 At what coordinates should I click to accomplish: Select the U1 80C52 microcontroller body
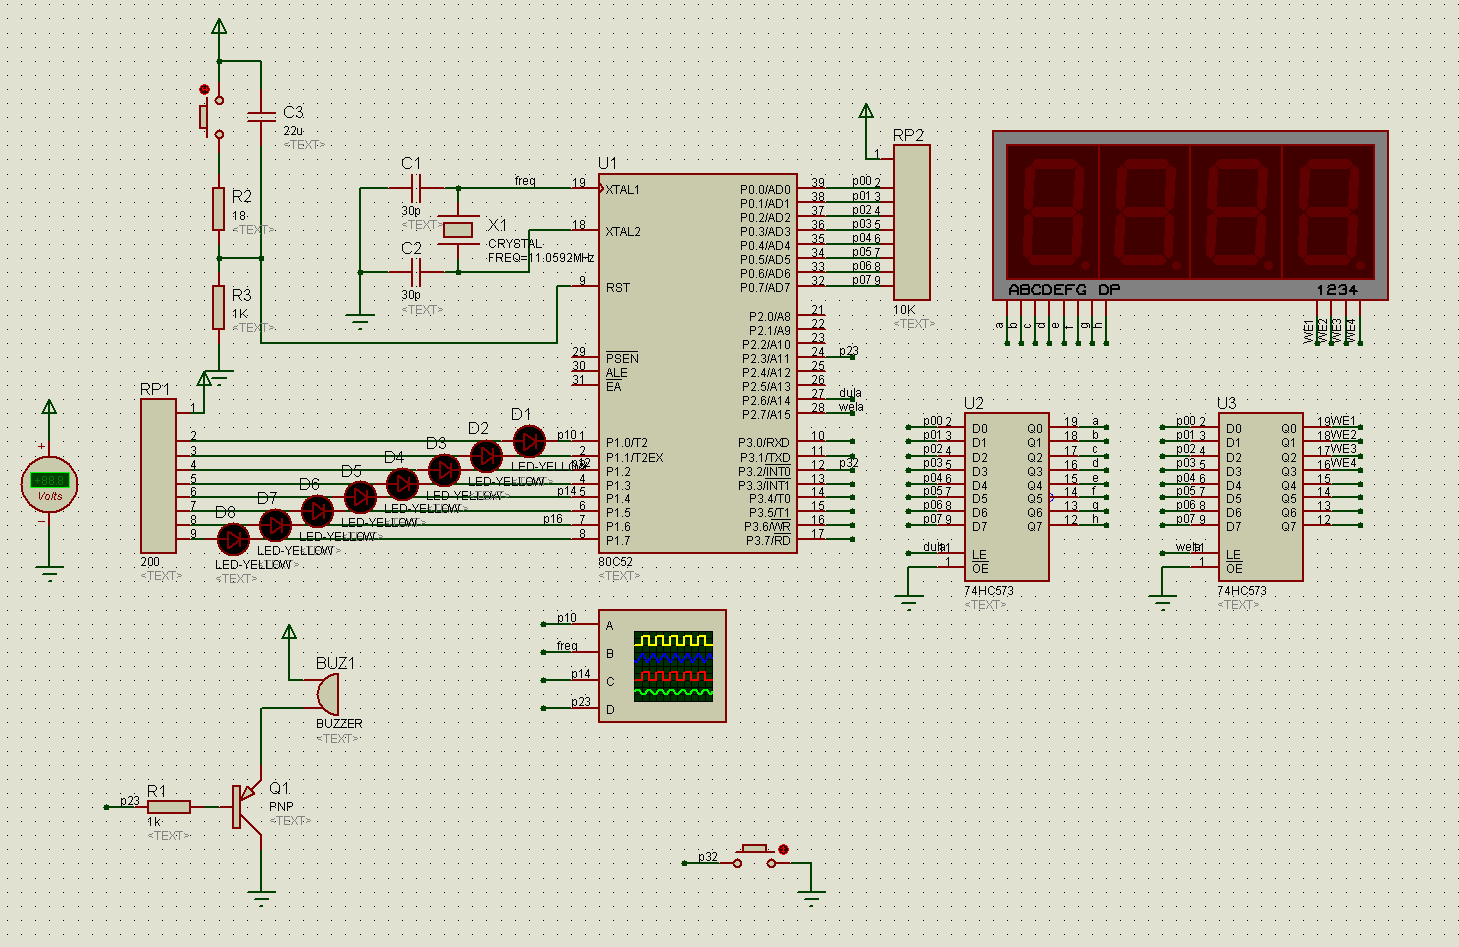[x=697, y=363]
